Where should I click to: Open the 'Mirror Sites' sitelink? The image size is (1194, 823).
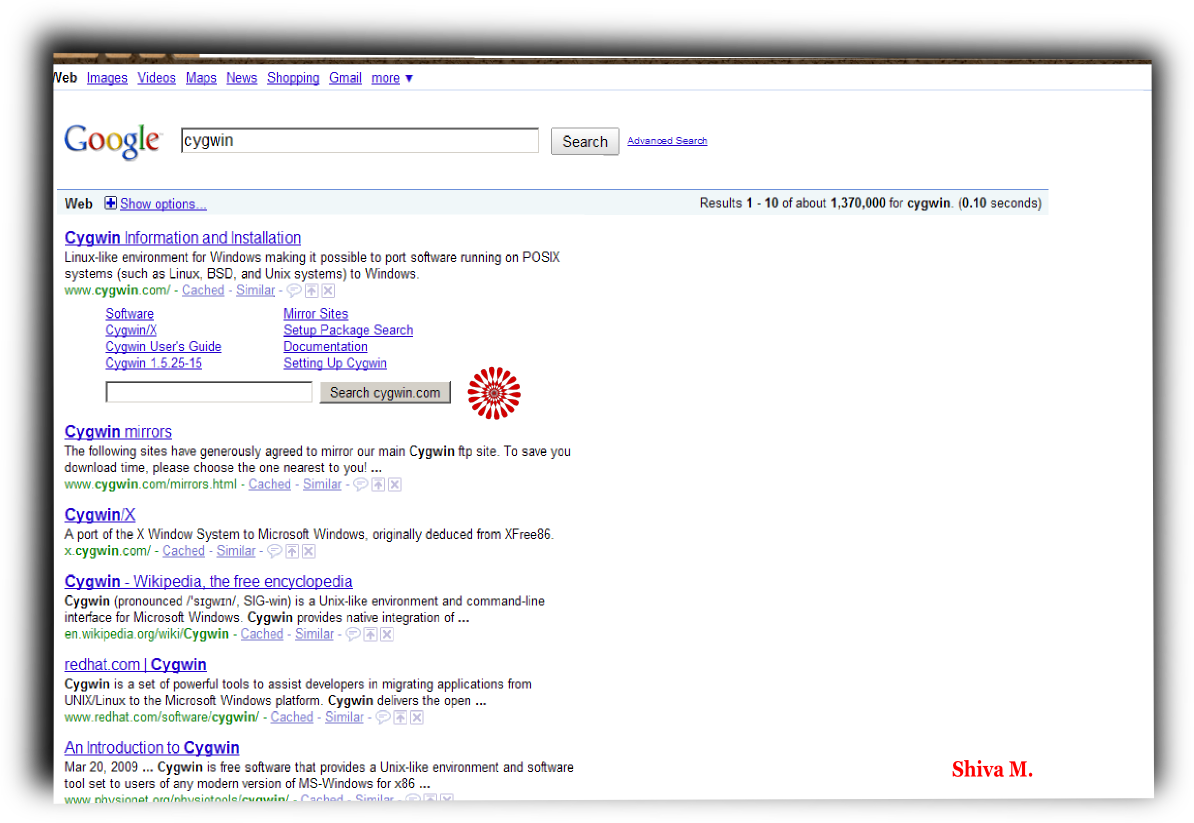pos(316,314)
